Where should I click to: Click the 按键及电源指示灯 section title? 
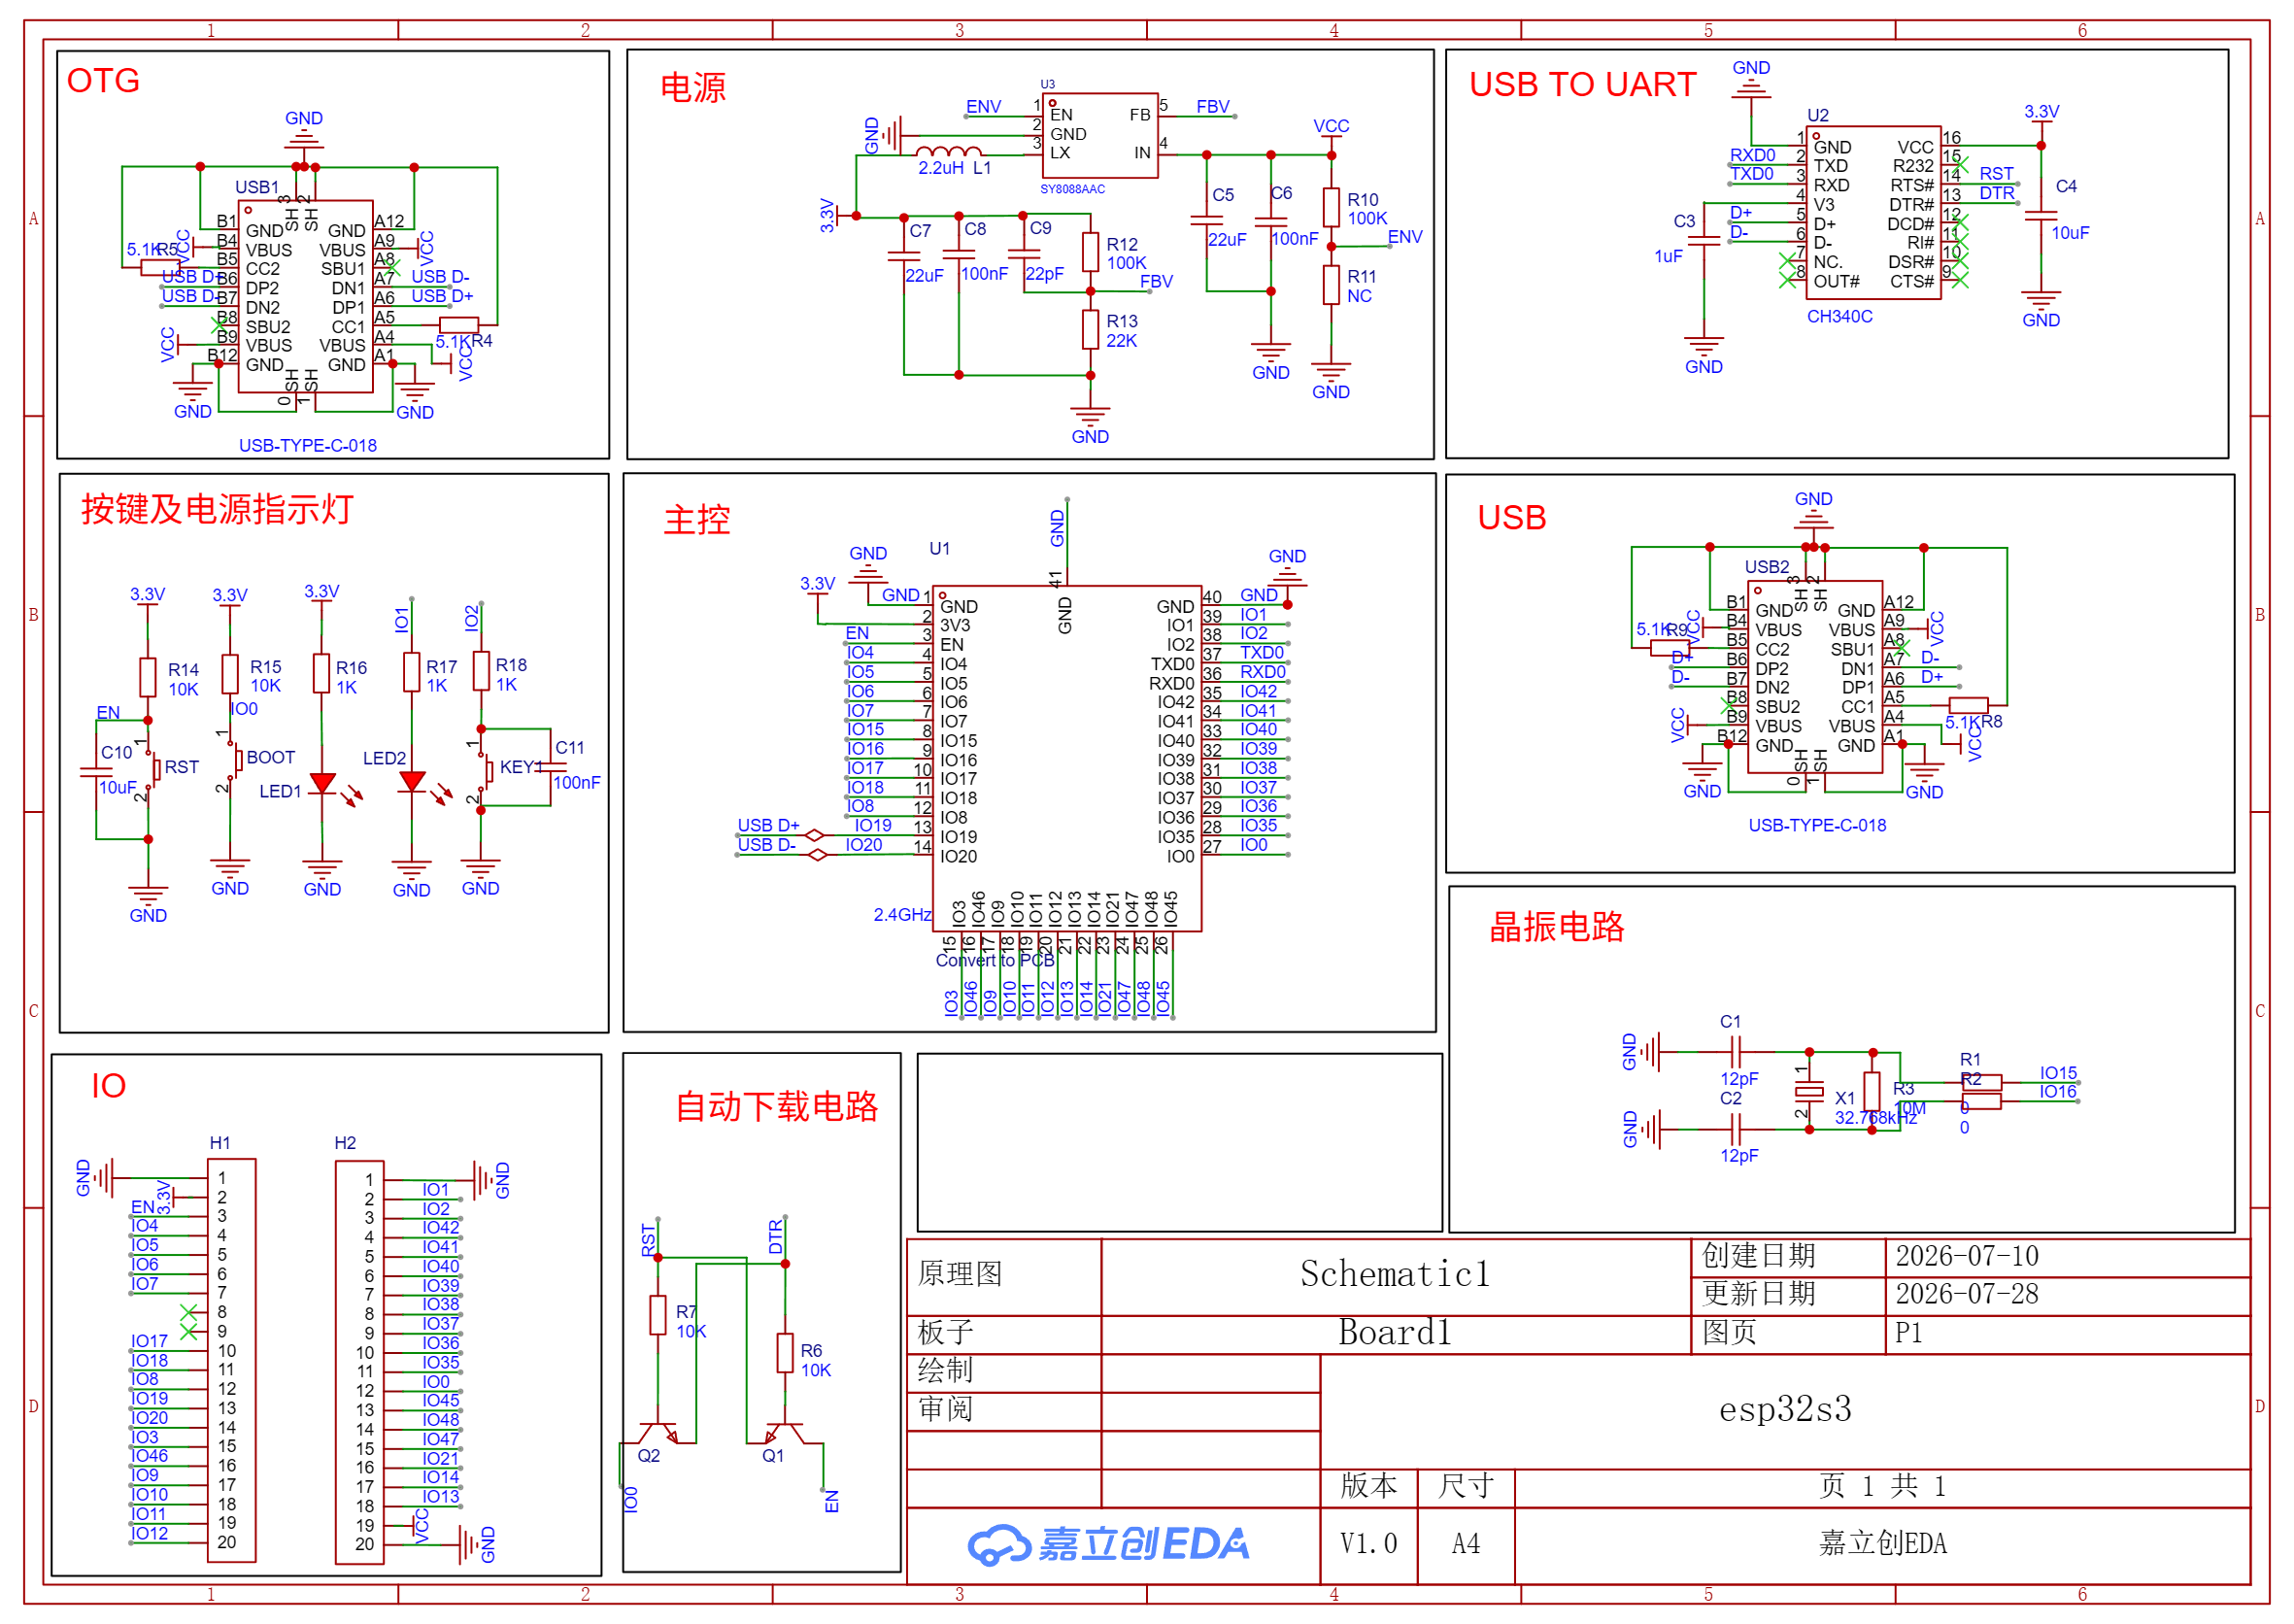217,509
